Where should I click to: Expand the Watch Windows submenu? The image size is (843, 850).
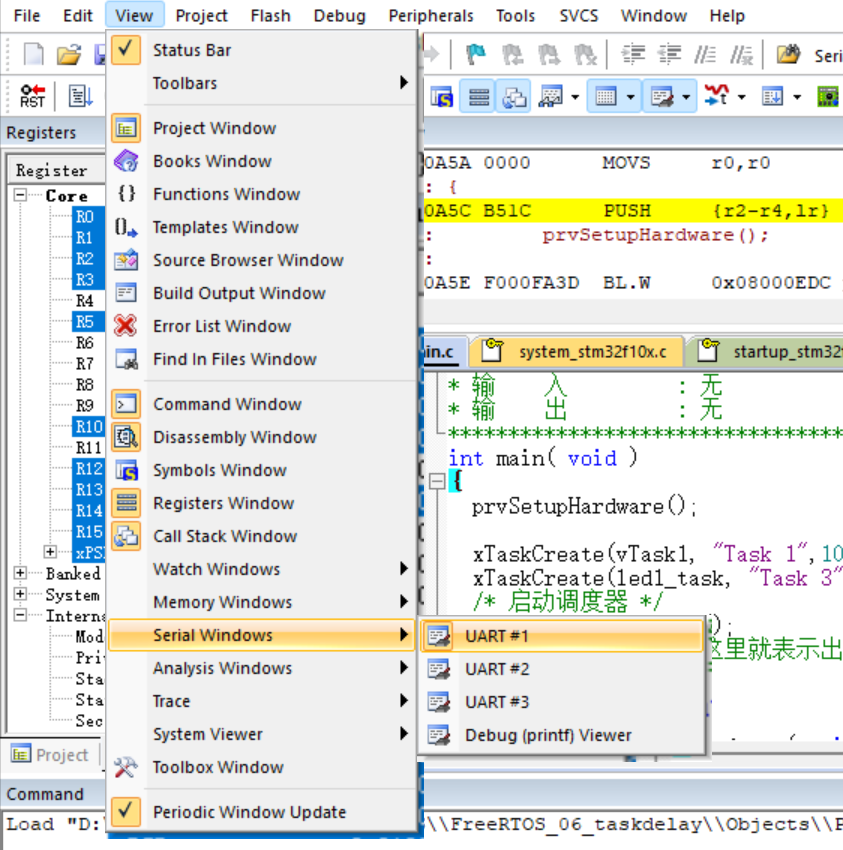[x=262, y=569]
